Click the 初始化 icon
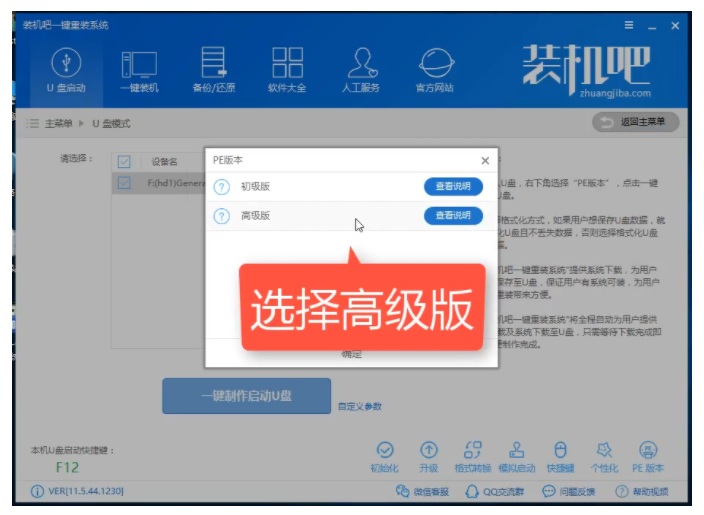The image size is (704, 515). click(384, 455)
